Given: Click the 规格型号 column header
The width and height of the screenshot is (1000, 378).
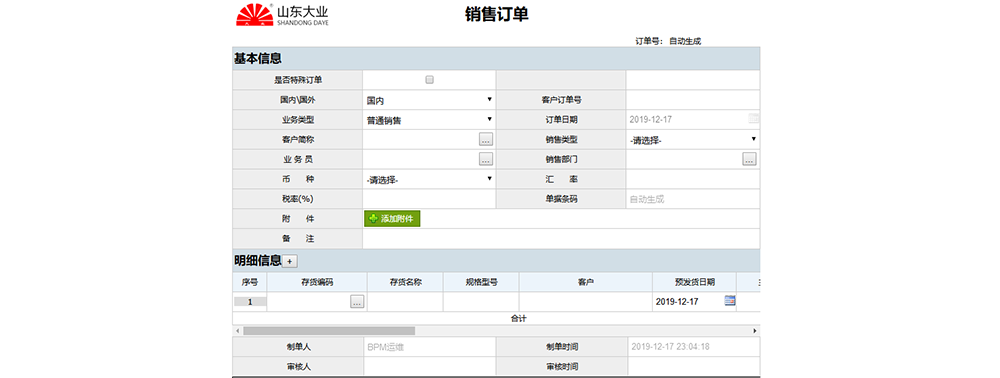Looking at the screenshot, I should coord(481,282).
